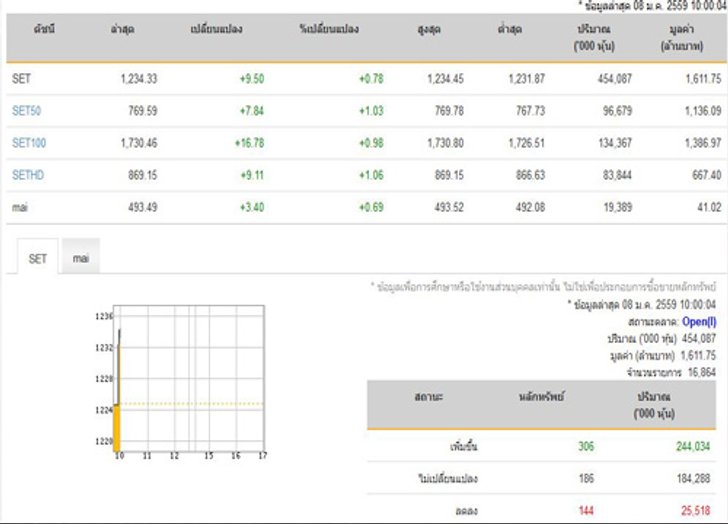Viewport: 728px width, 524px height.
Task: Click SET100 low value 1,726.51
Action: 526,143
